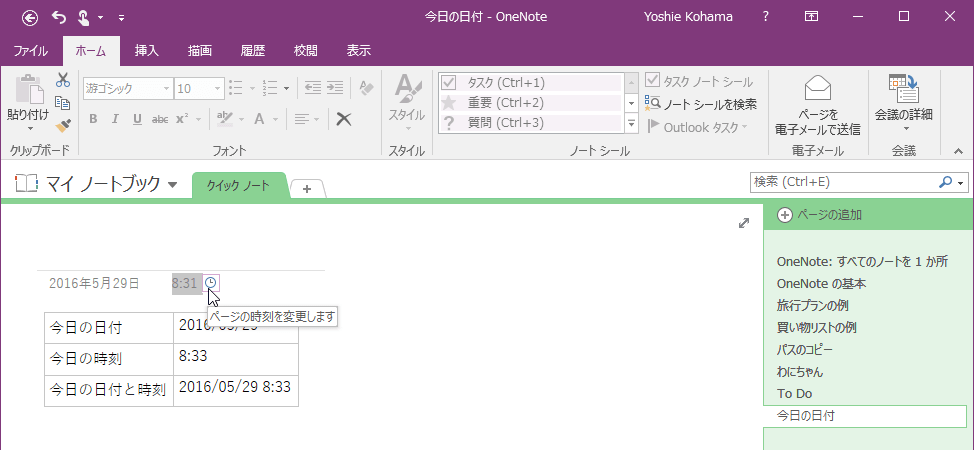
Task: Add a new section with plus tab
Action: [307, 188]
